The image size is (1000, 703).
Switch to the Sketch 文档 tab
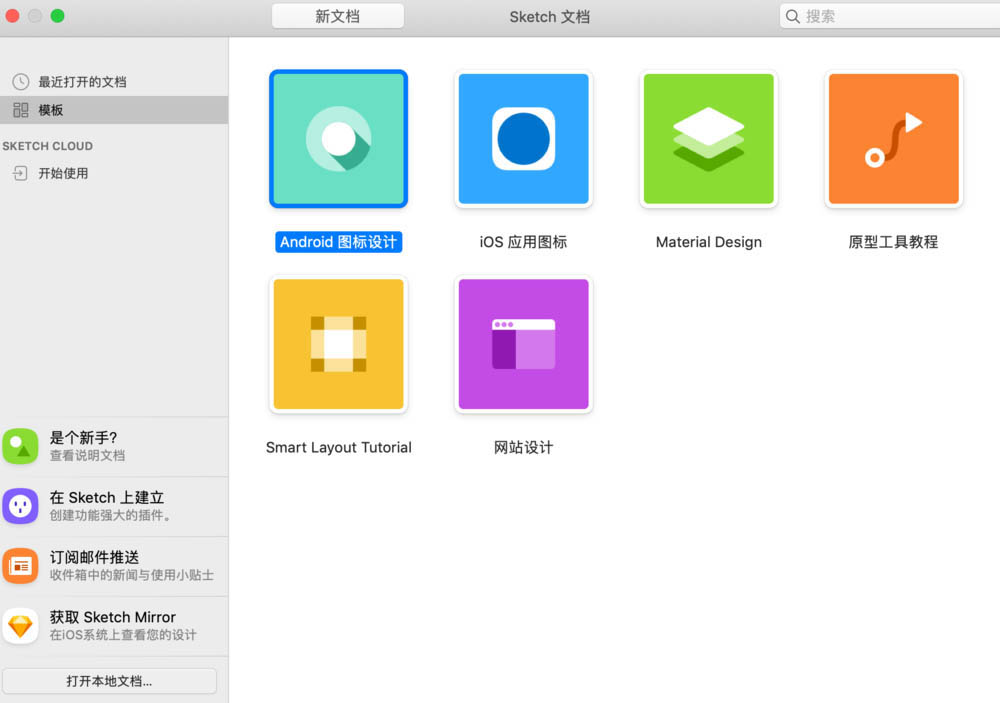549,17
